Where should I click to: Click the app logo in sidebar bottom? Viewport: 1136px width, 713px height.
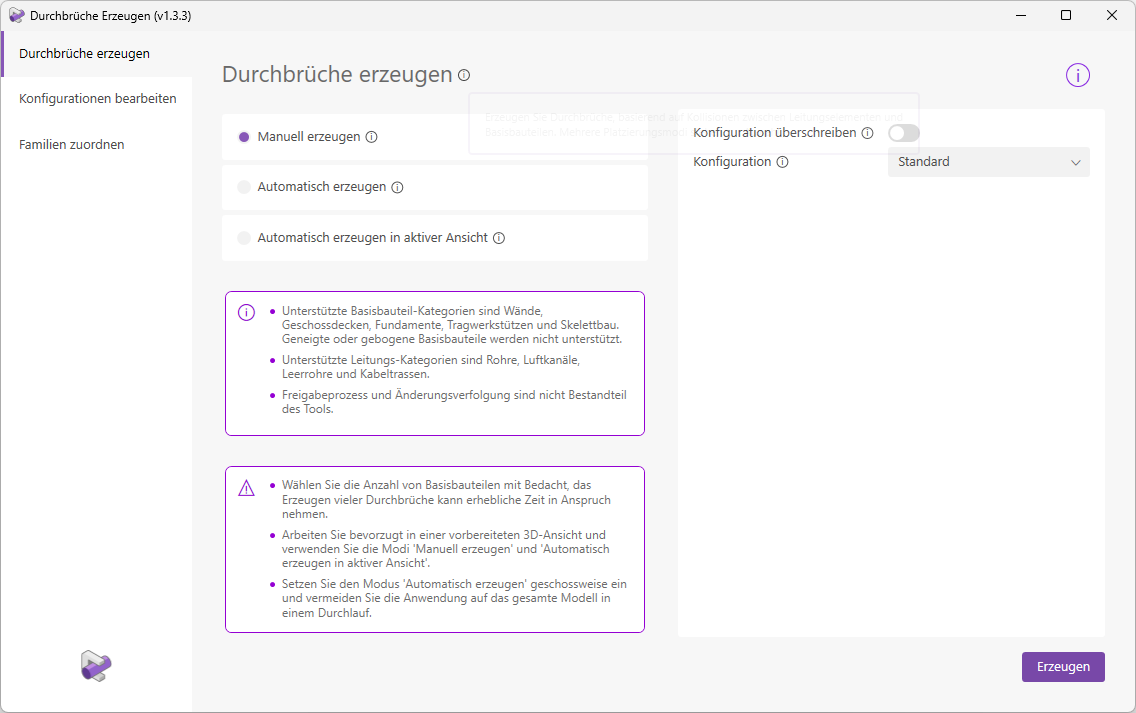point(96,666)
